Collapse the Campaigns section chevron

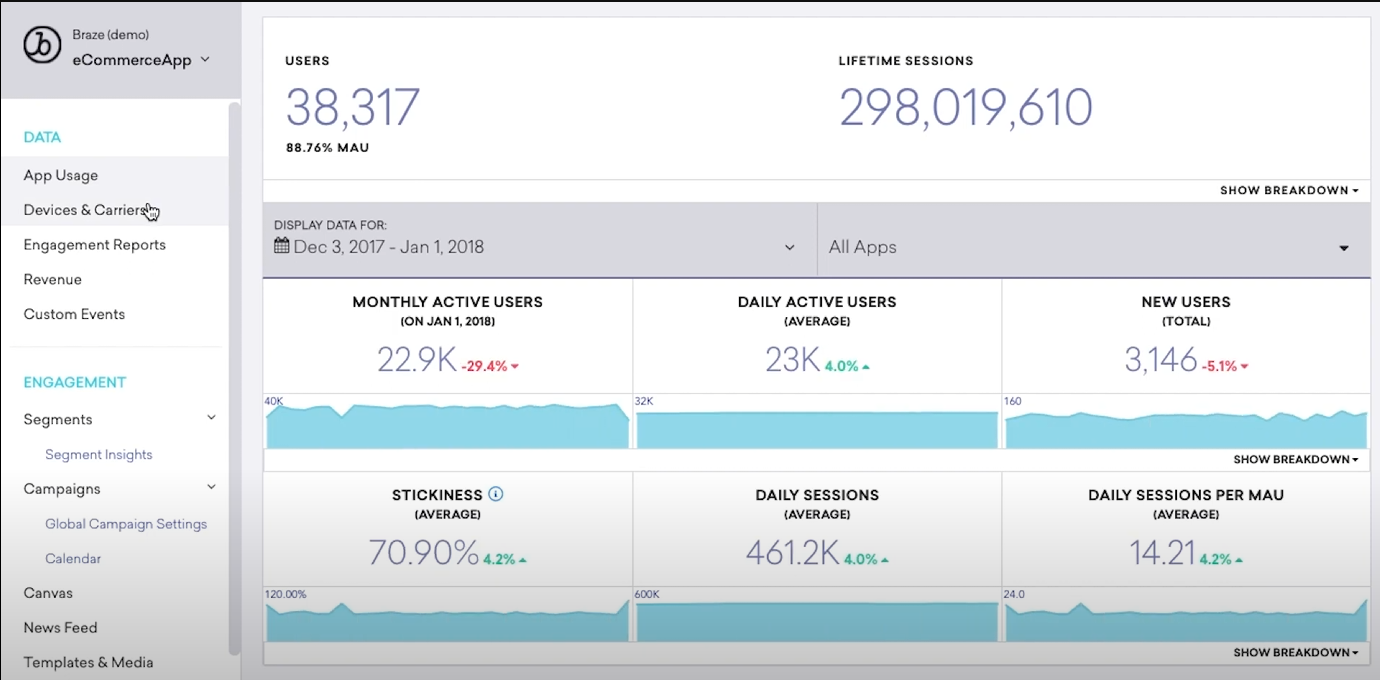click(x=211, y=487)
